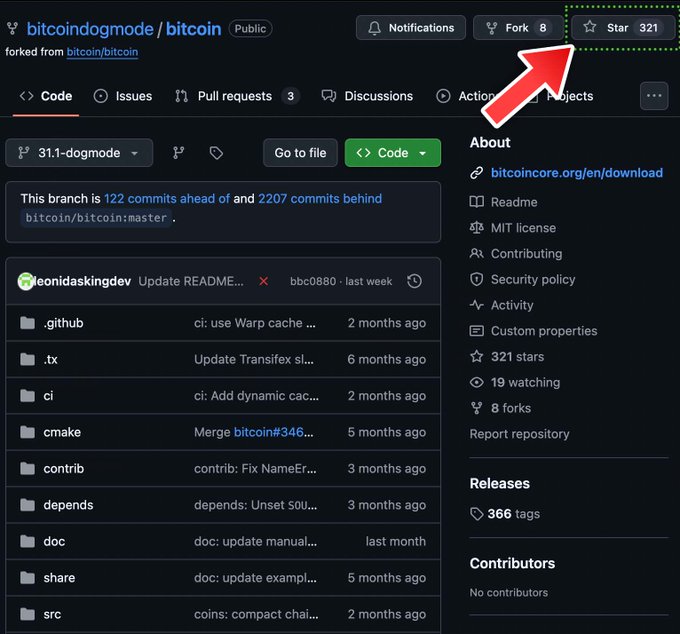Switch to the Code tab
The image size is (680, 634).
click(46, 96)
